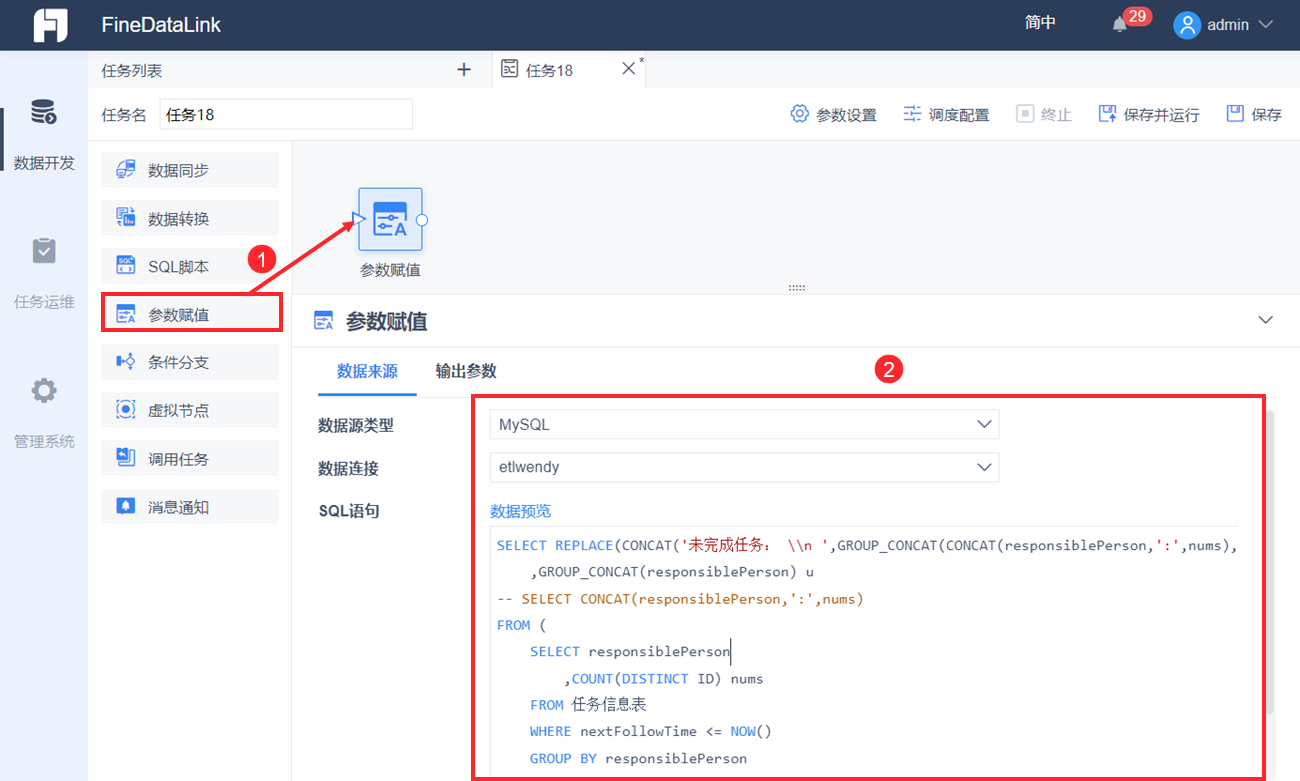Screen dimensions: 1300x781
Task: Click the WHERE nextFollowTime line
Action: [651, 731]
